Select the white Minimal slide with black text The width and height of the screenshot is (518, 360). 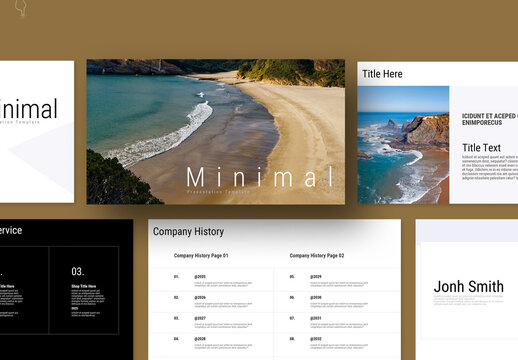pos(37,131)
